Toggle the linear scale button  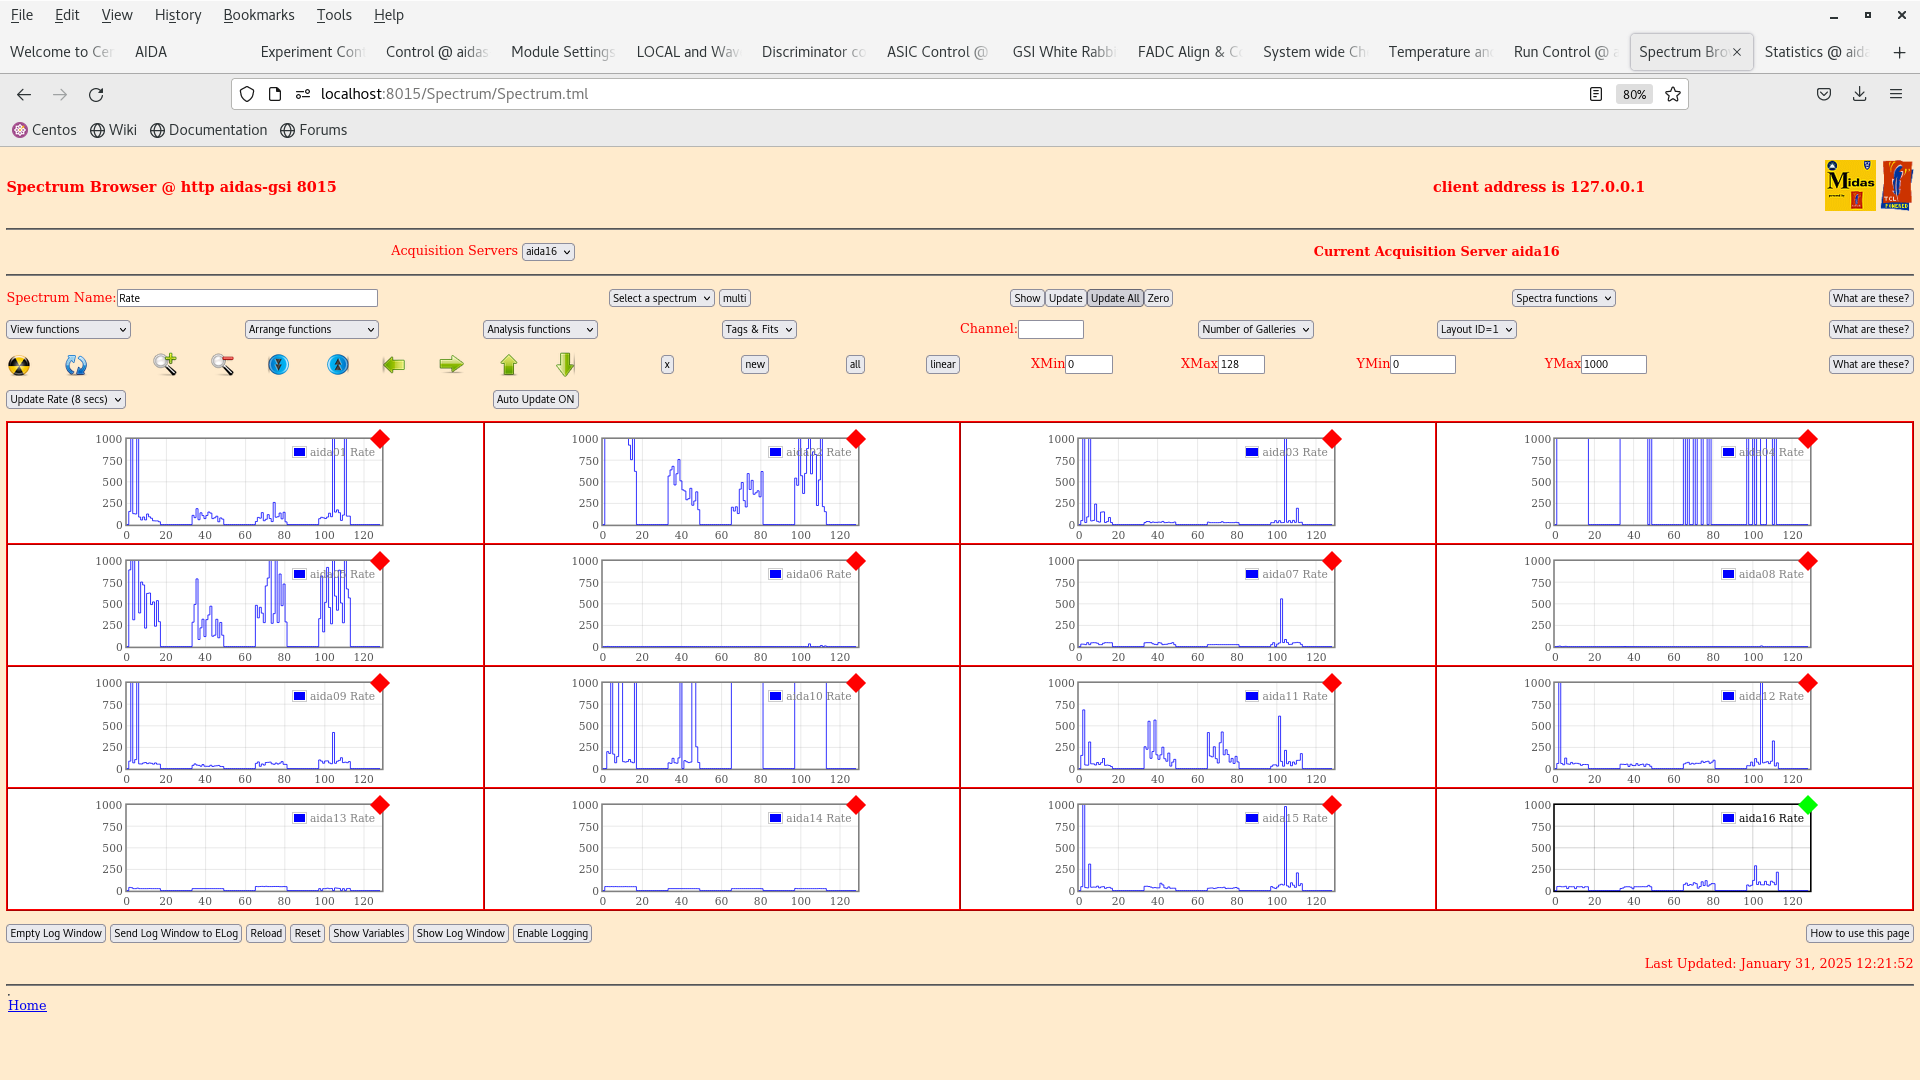click(942, 365)
